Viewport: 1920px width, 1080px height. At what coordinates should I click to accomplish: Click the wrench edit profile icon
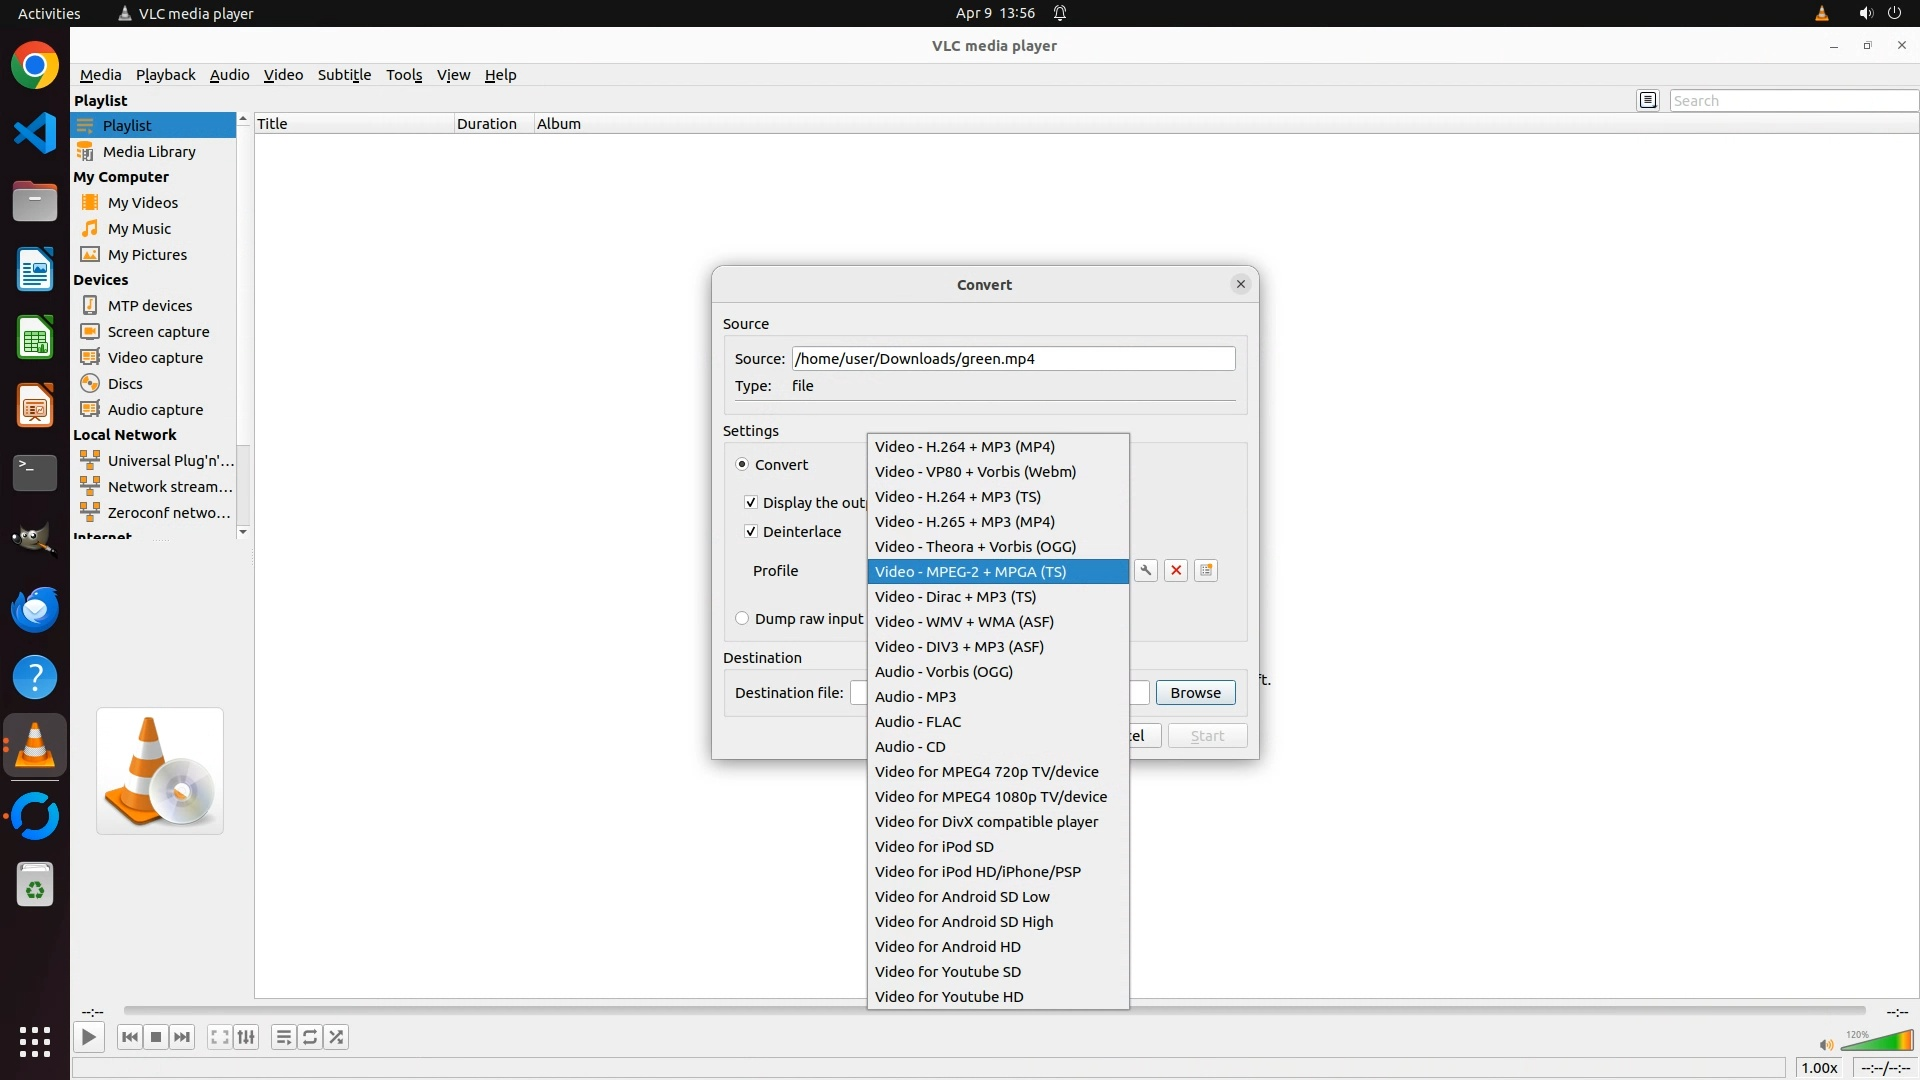tap(1146, 570)
